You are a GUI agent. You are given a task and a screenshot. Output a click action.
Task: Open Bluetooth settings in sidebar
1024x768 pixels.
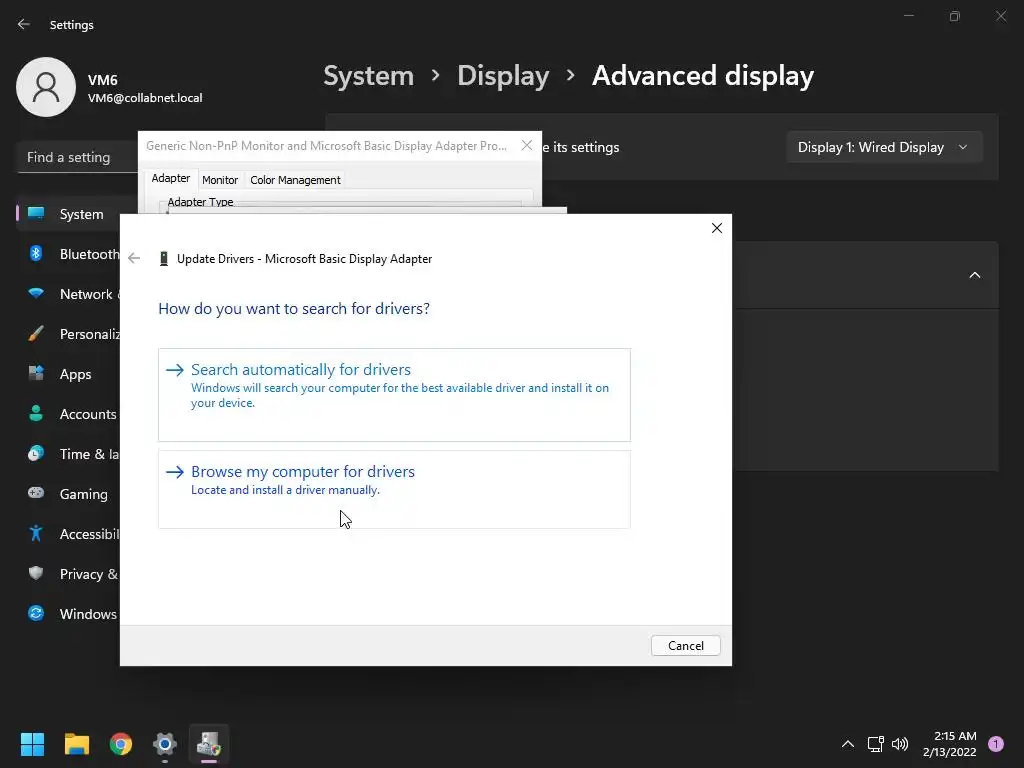click(69, 254)
